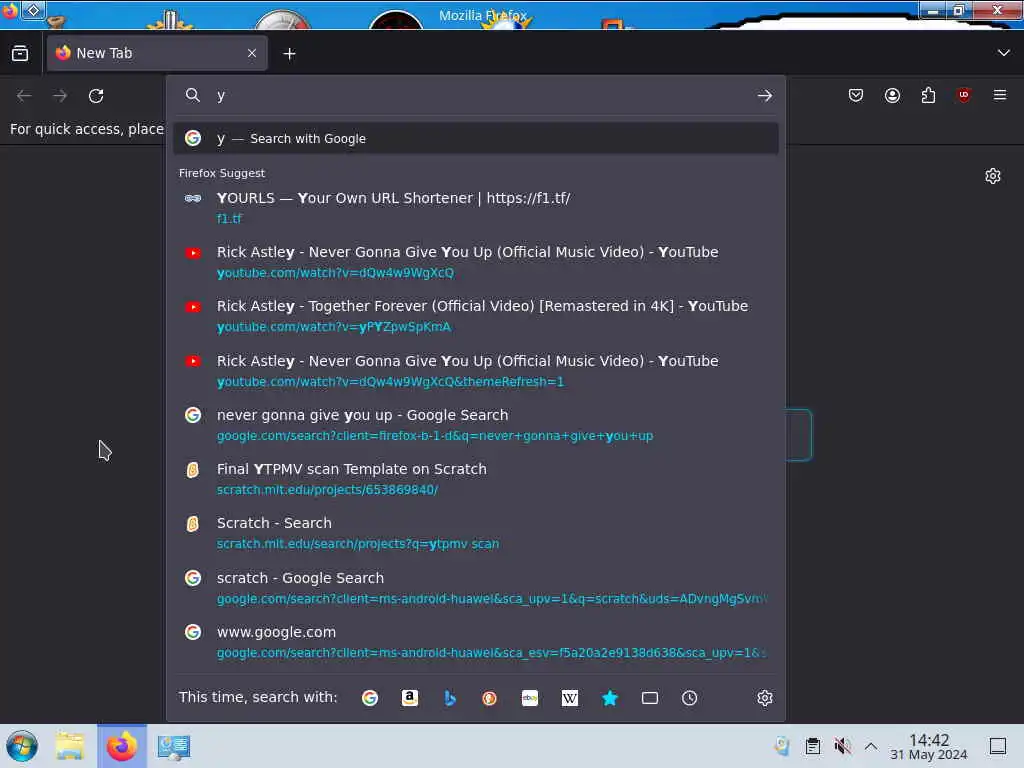Open the Scratch - Search suggestion

(x=475, y=533)
